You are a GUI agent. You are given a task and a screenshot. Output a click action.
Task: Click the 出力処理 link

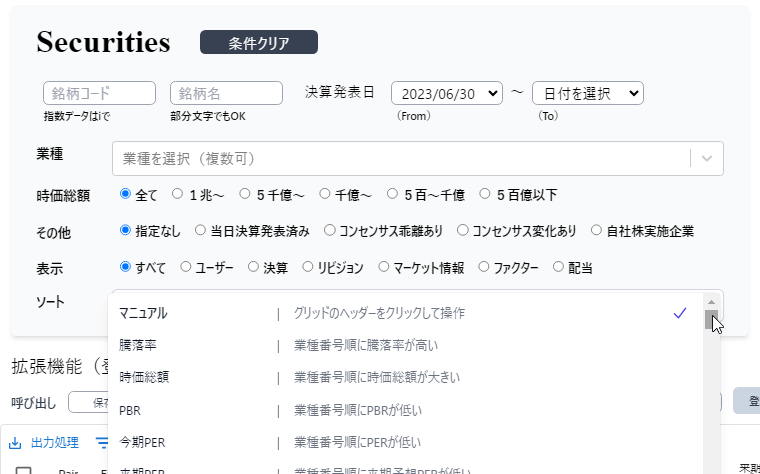[x=54, y=442]
